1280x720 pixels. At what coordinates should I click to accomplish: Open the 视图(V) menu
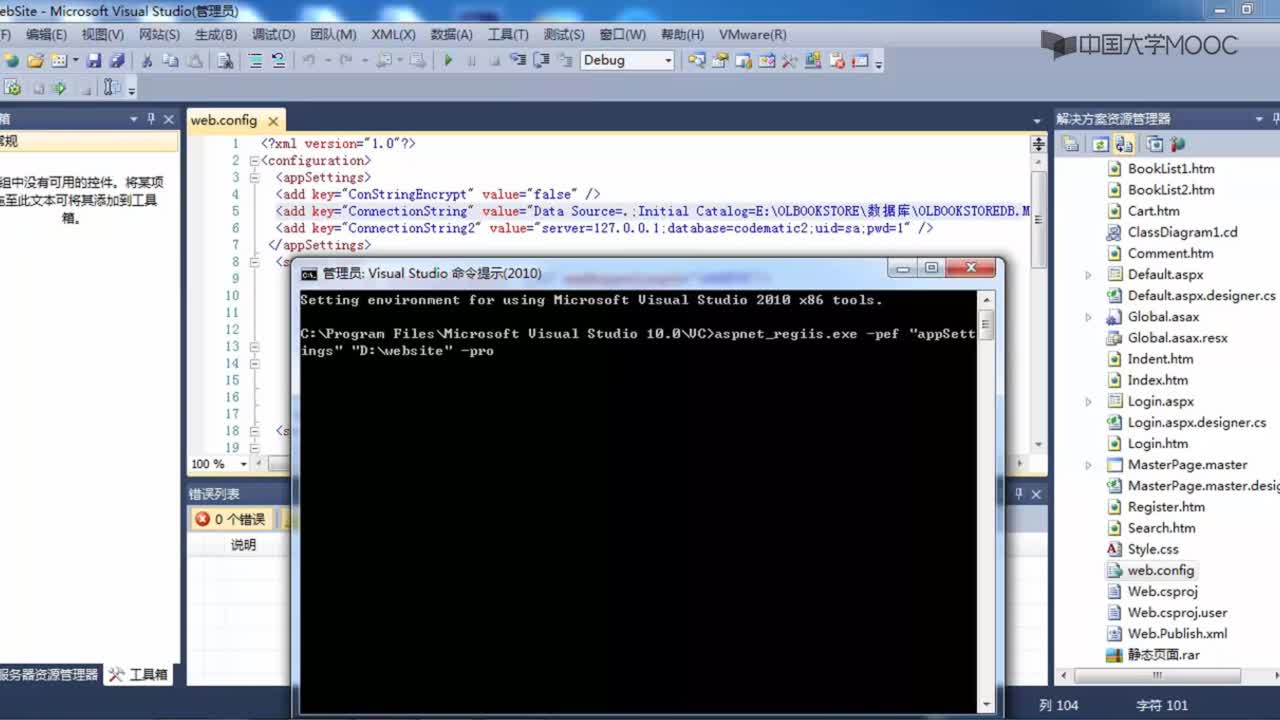[x=103, y=34]
